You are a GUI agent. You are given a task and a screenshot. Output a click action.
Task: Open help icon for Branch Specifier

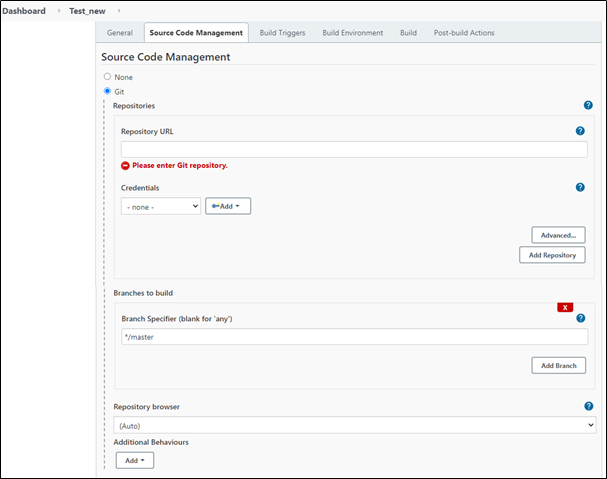[x=580, y=318]
